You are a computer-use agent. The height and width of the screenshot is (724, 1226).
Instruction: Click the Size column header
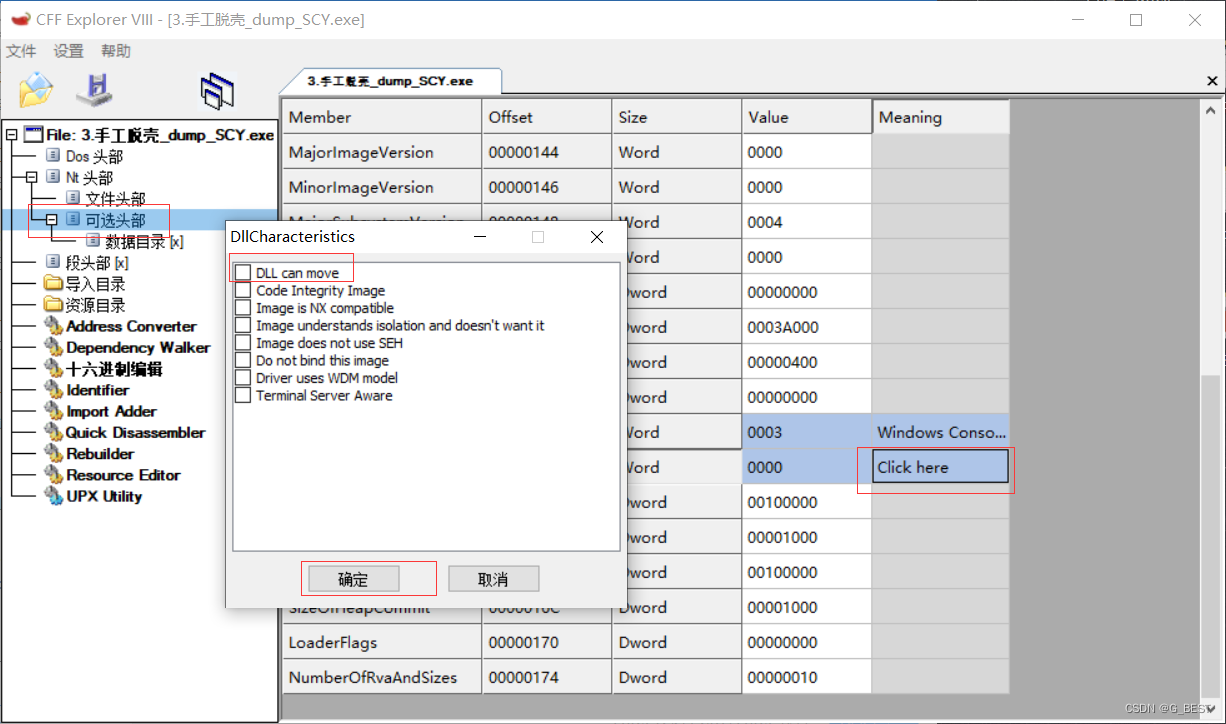pos(676,117)
